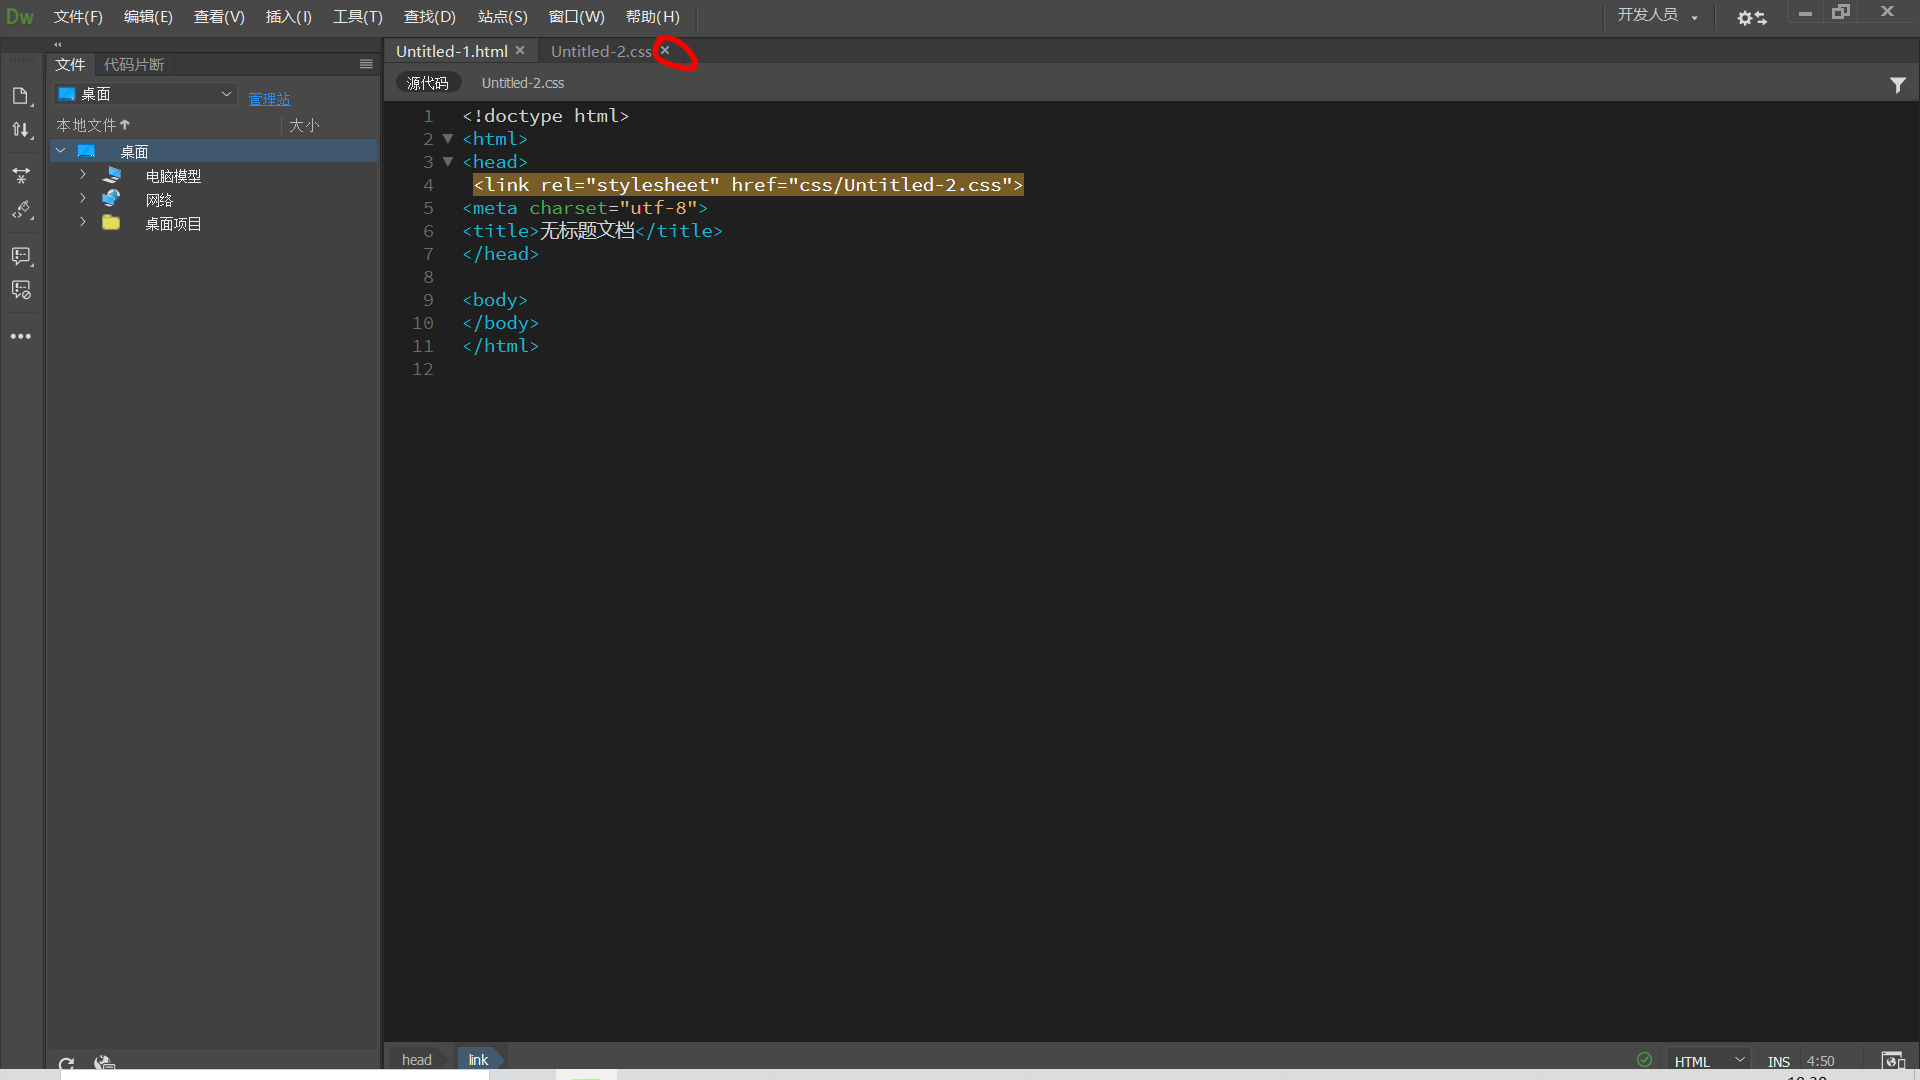Close the Untitled-1.html tab
The height and width of the screenshot is (1080, 1920).
(x=520, y=50)
